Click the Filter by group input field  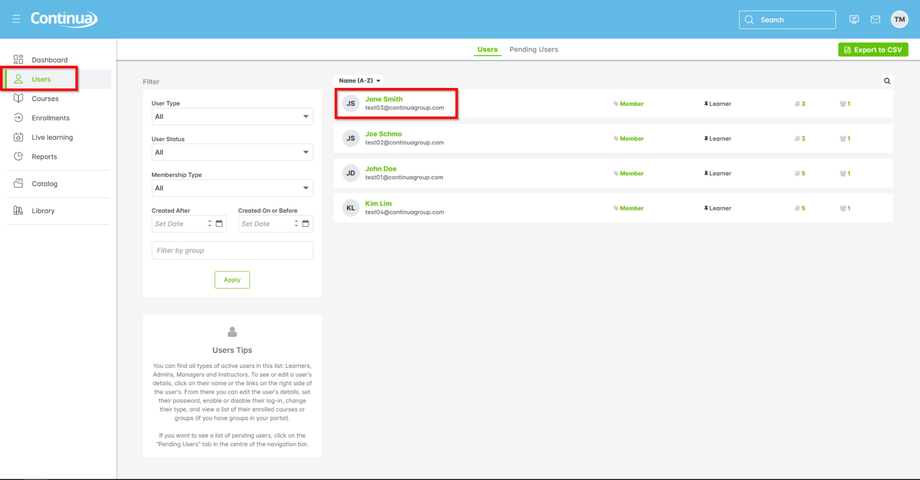point(232,251)
